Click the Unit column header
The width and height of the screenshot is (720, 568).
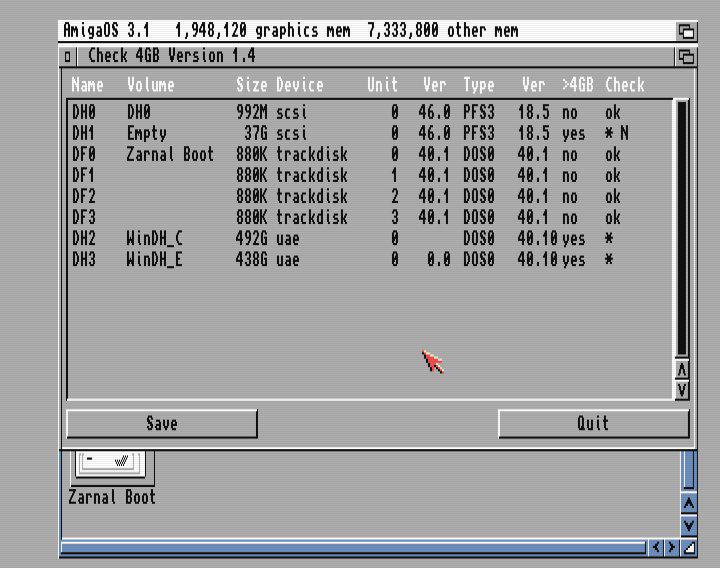(382, 85)
